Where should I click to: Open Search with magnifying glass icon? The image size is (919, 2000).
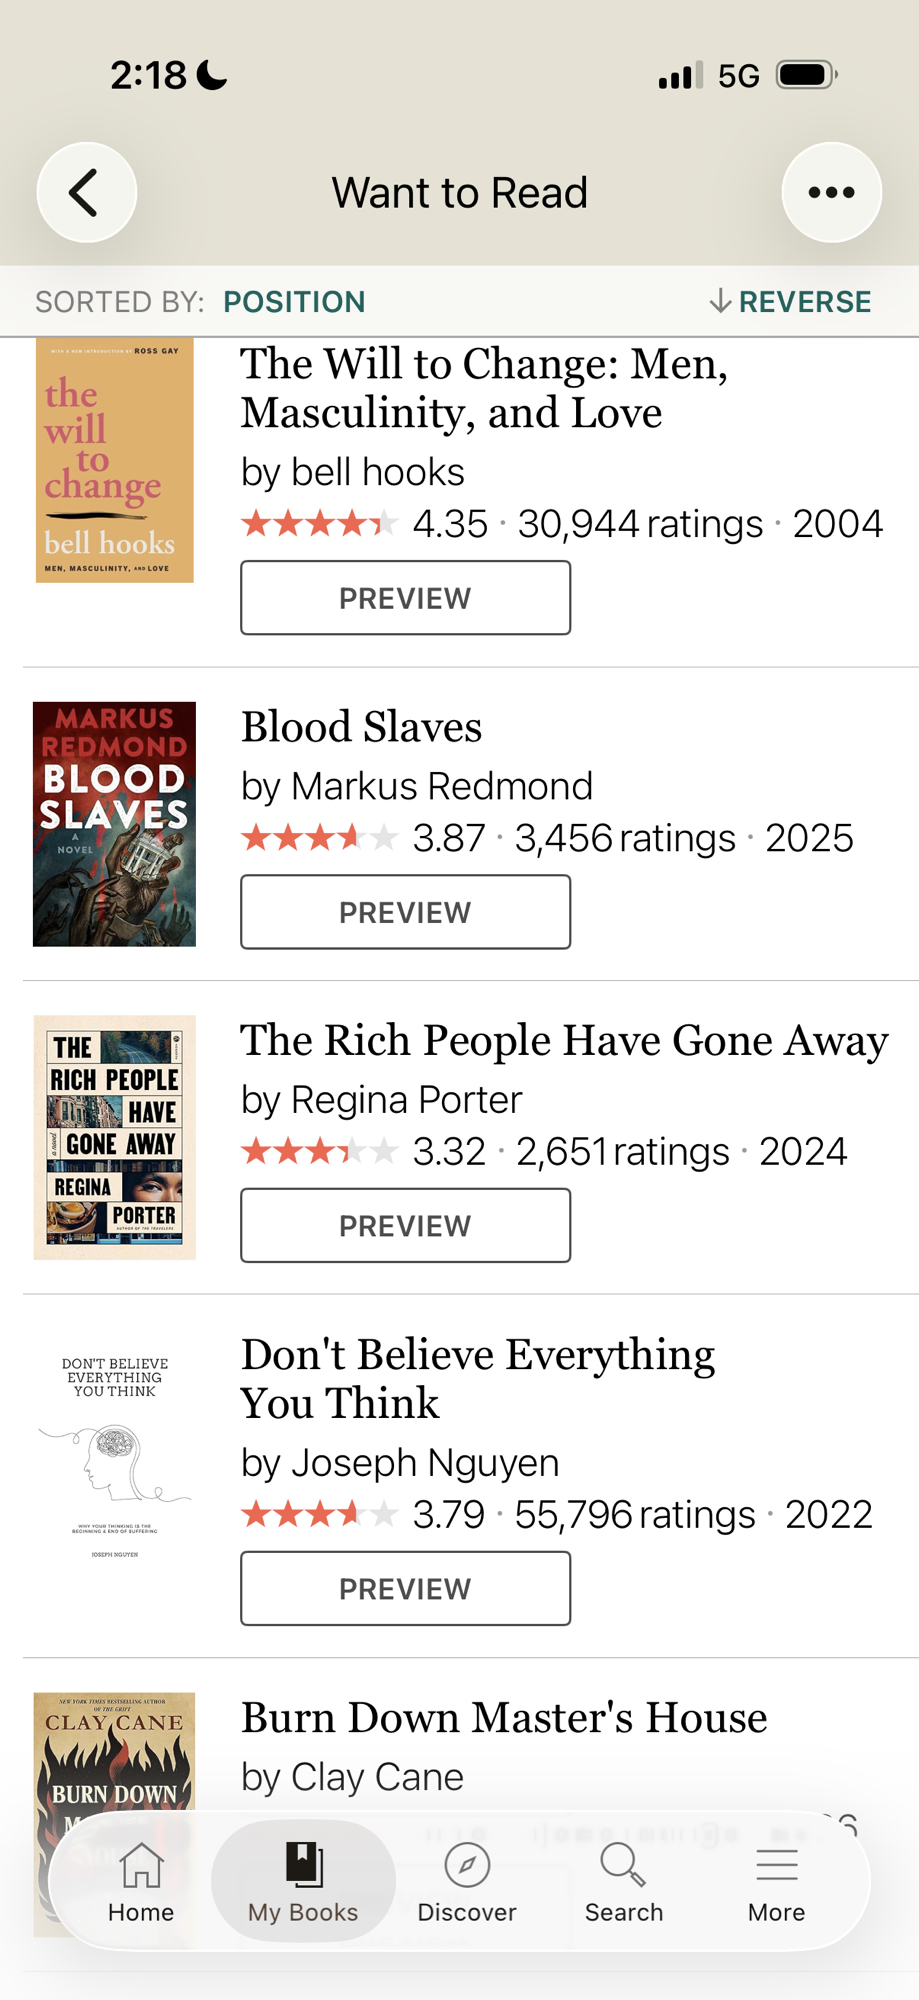pyautogui.click(x=623, y=1882)
